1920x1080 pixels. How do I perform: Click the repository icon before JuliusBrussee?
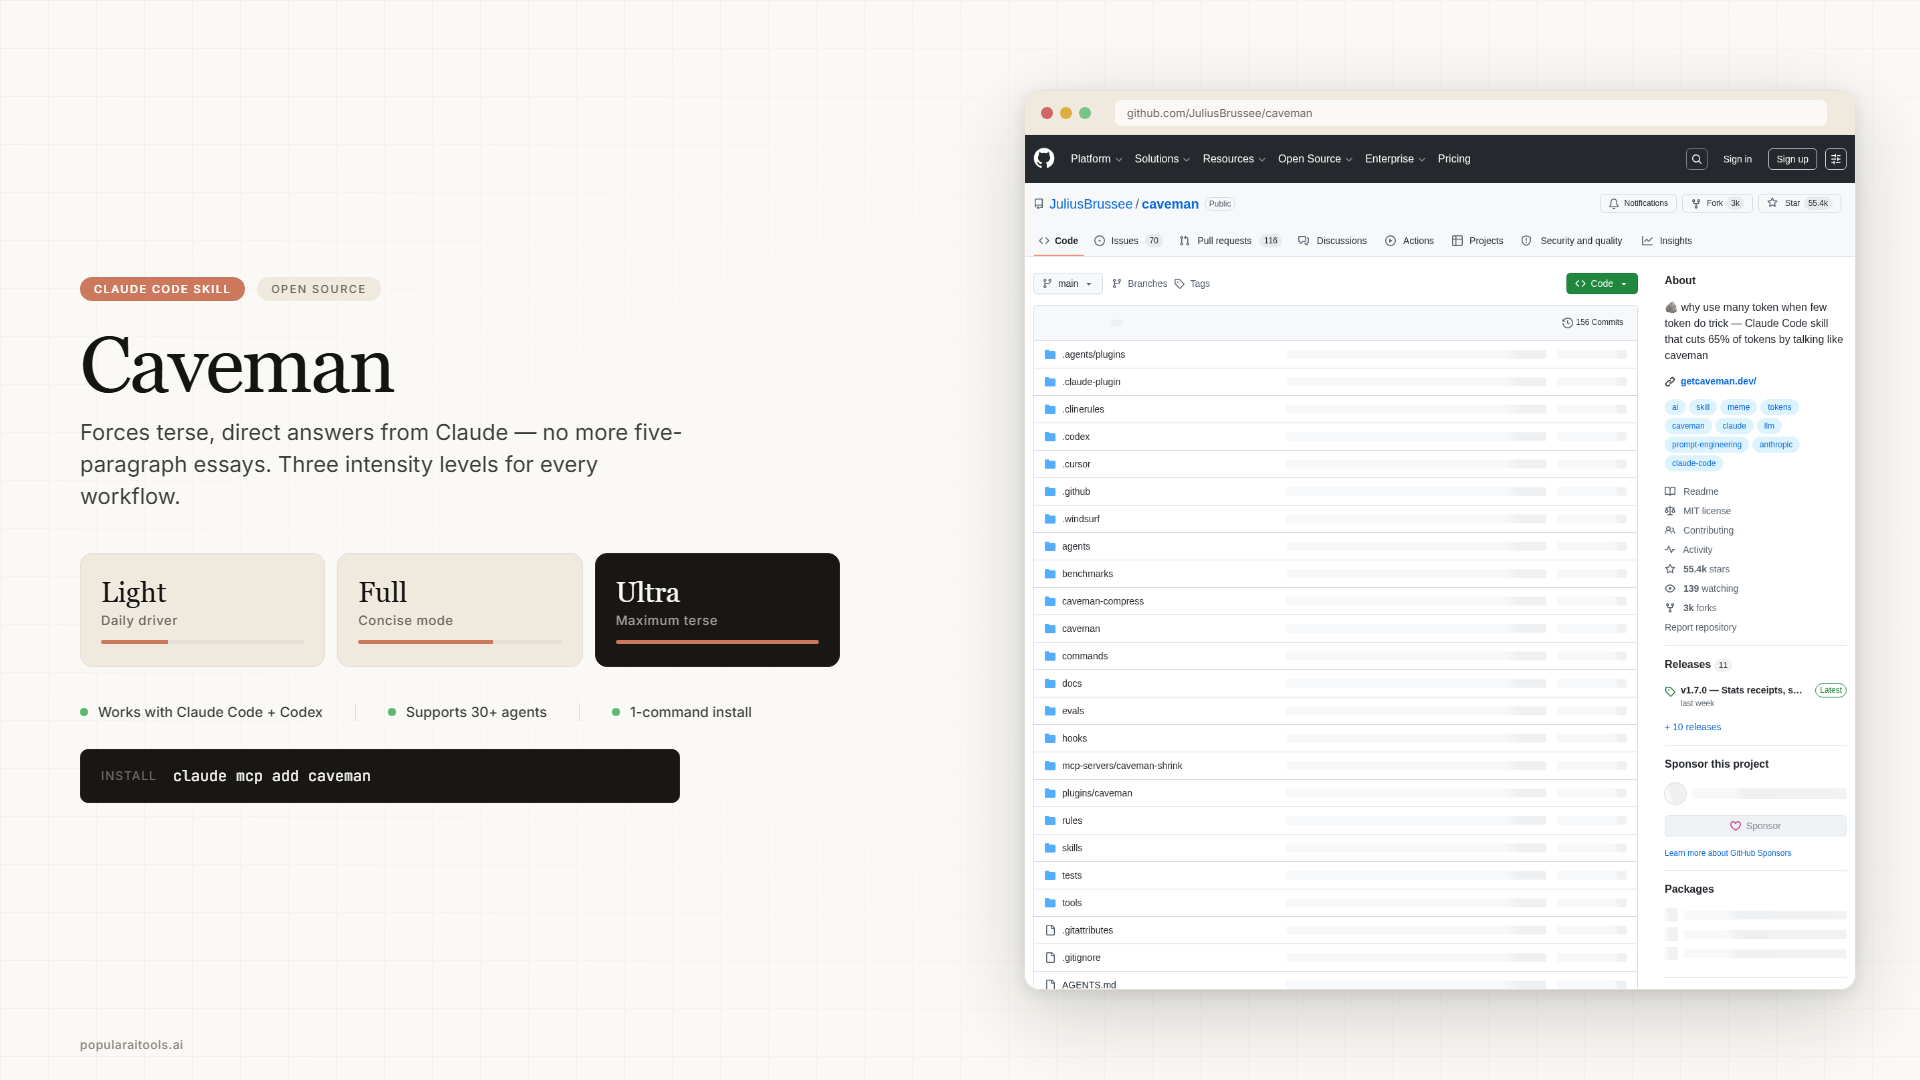point(1039,204)
